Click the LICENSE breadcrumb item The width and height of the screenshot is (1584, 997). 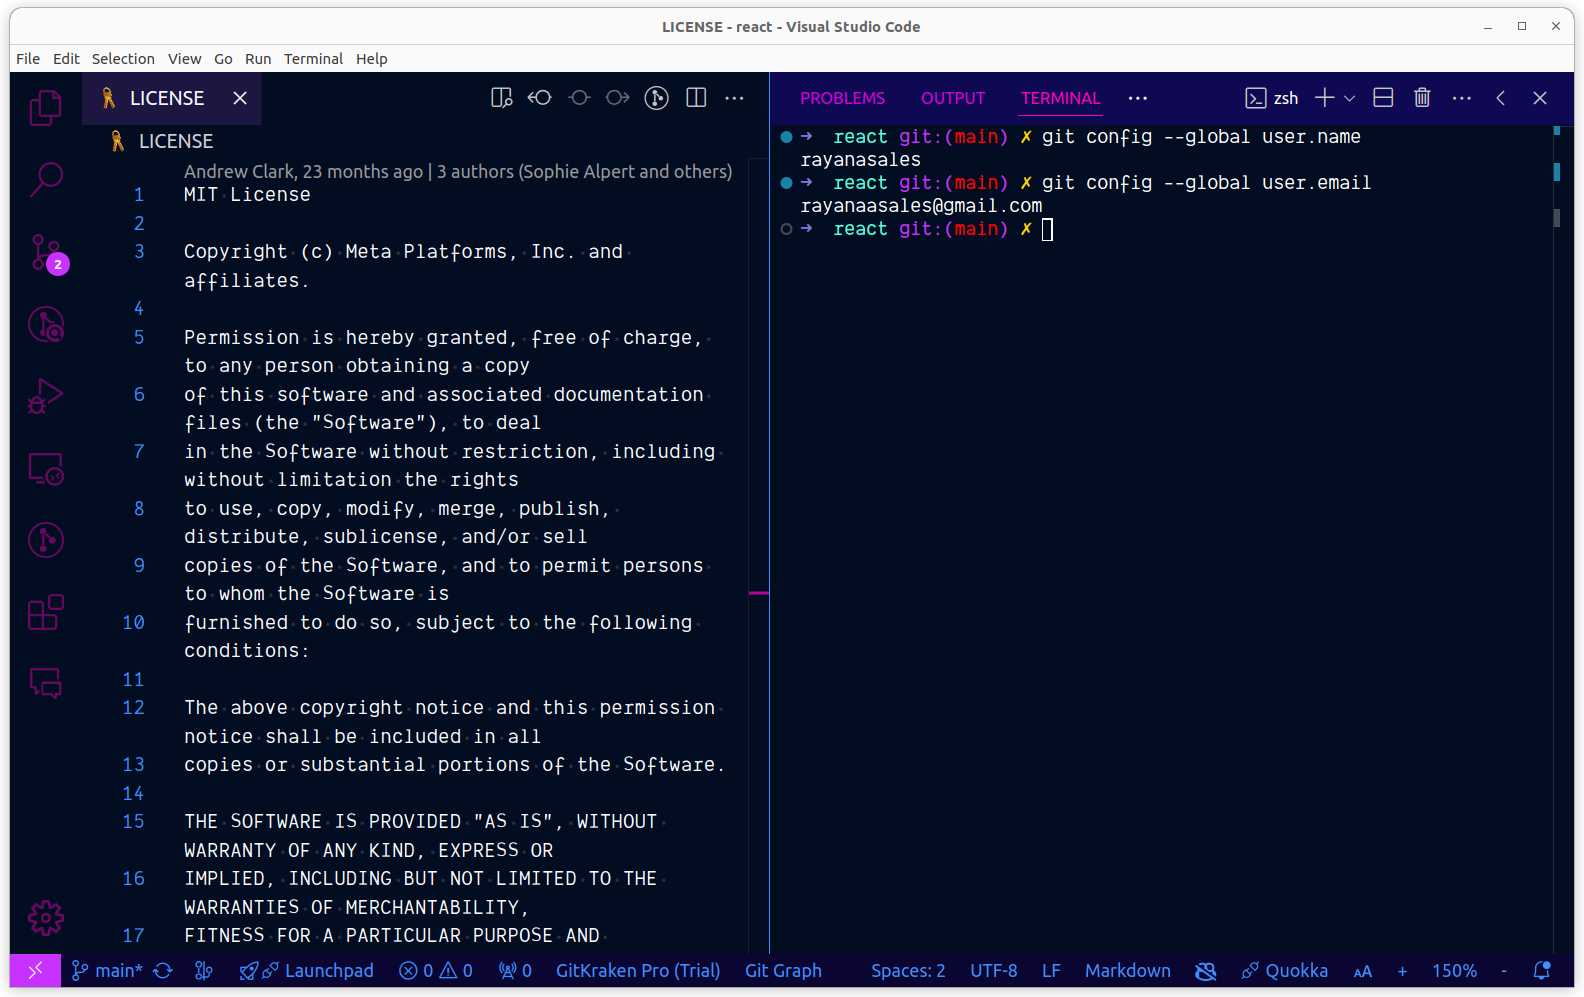pyautogui.click(x=176, y=141)
